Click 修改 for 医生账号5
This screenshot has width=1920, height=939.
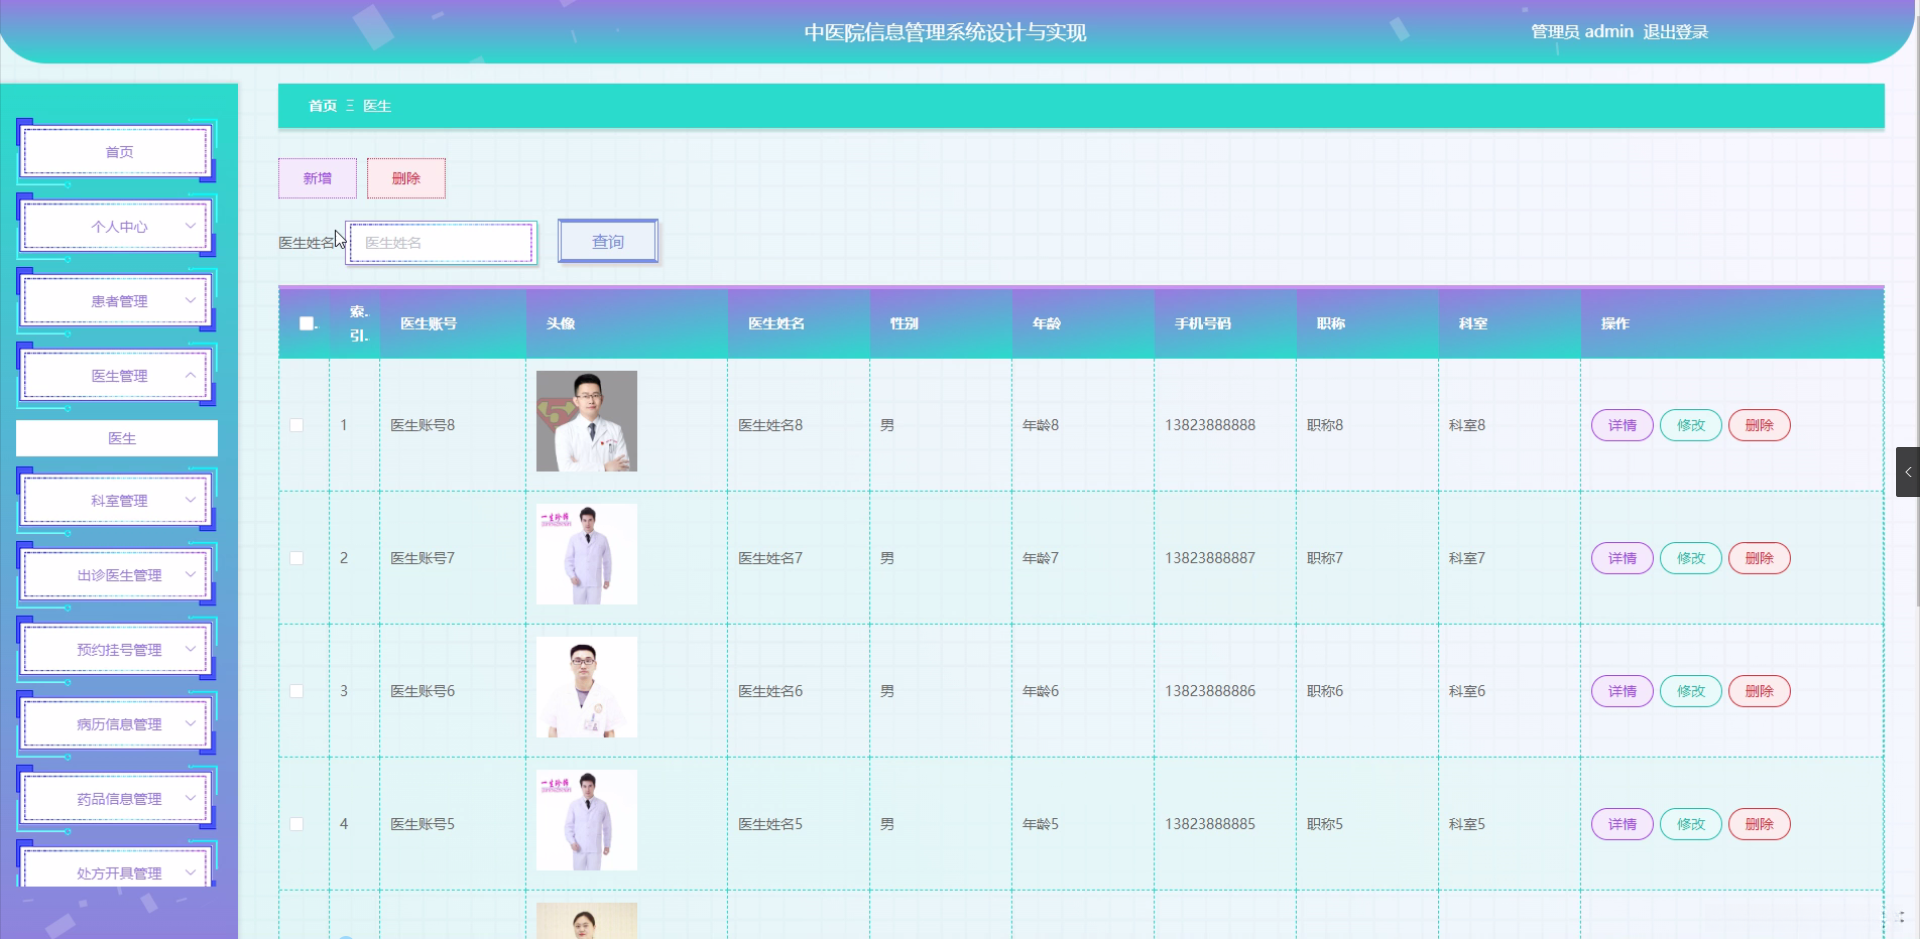pyautogui.click(x=1691, y=824)
